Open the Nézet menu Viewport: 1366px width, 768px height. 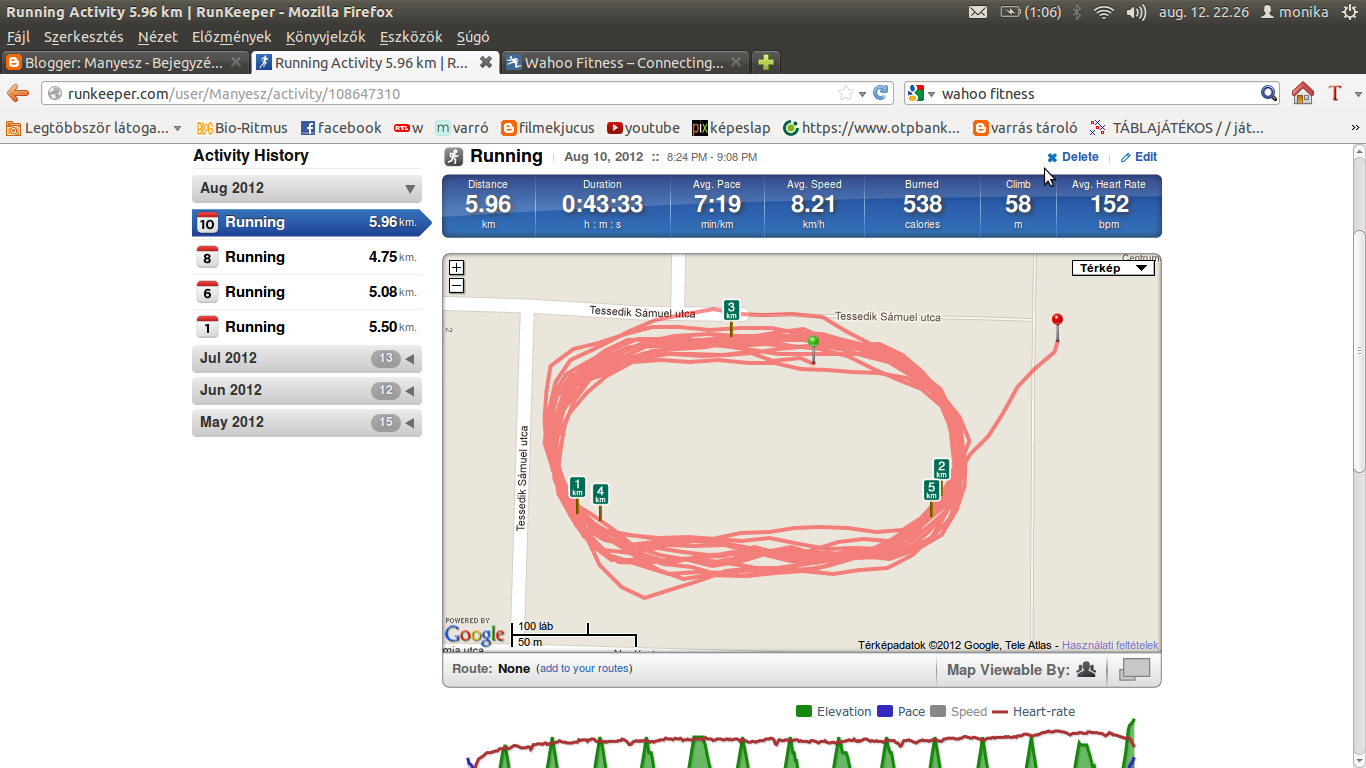[157, 37]
